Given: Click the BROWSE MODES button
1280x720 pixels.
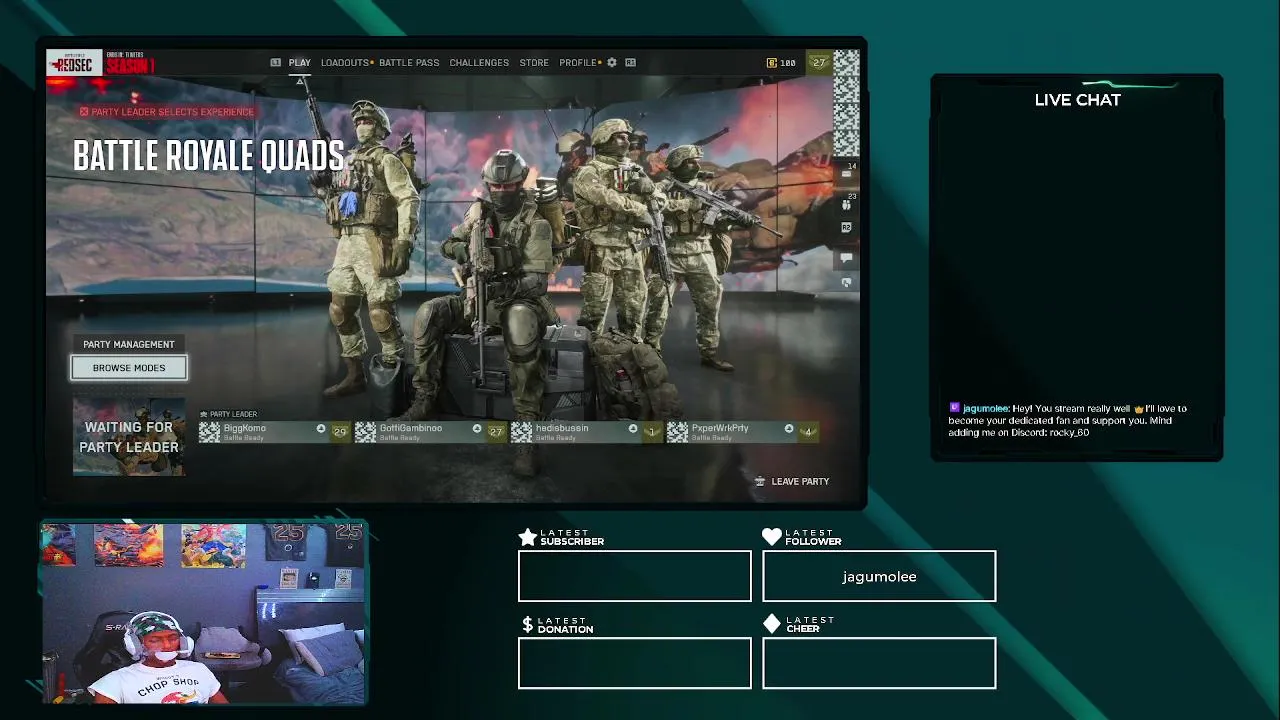Looking at the screenshot, I should 129,368.
